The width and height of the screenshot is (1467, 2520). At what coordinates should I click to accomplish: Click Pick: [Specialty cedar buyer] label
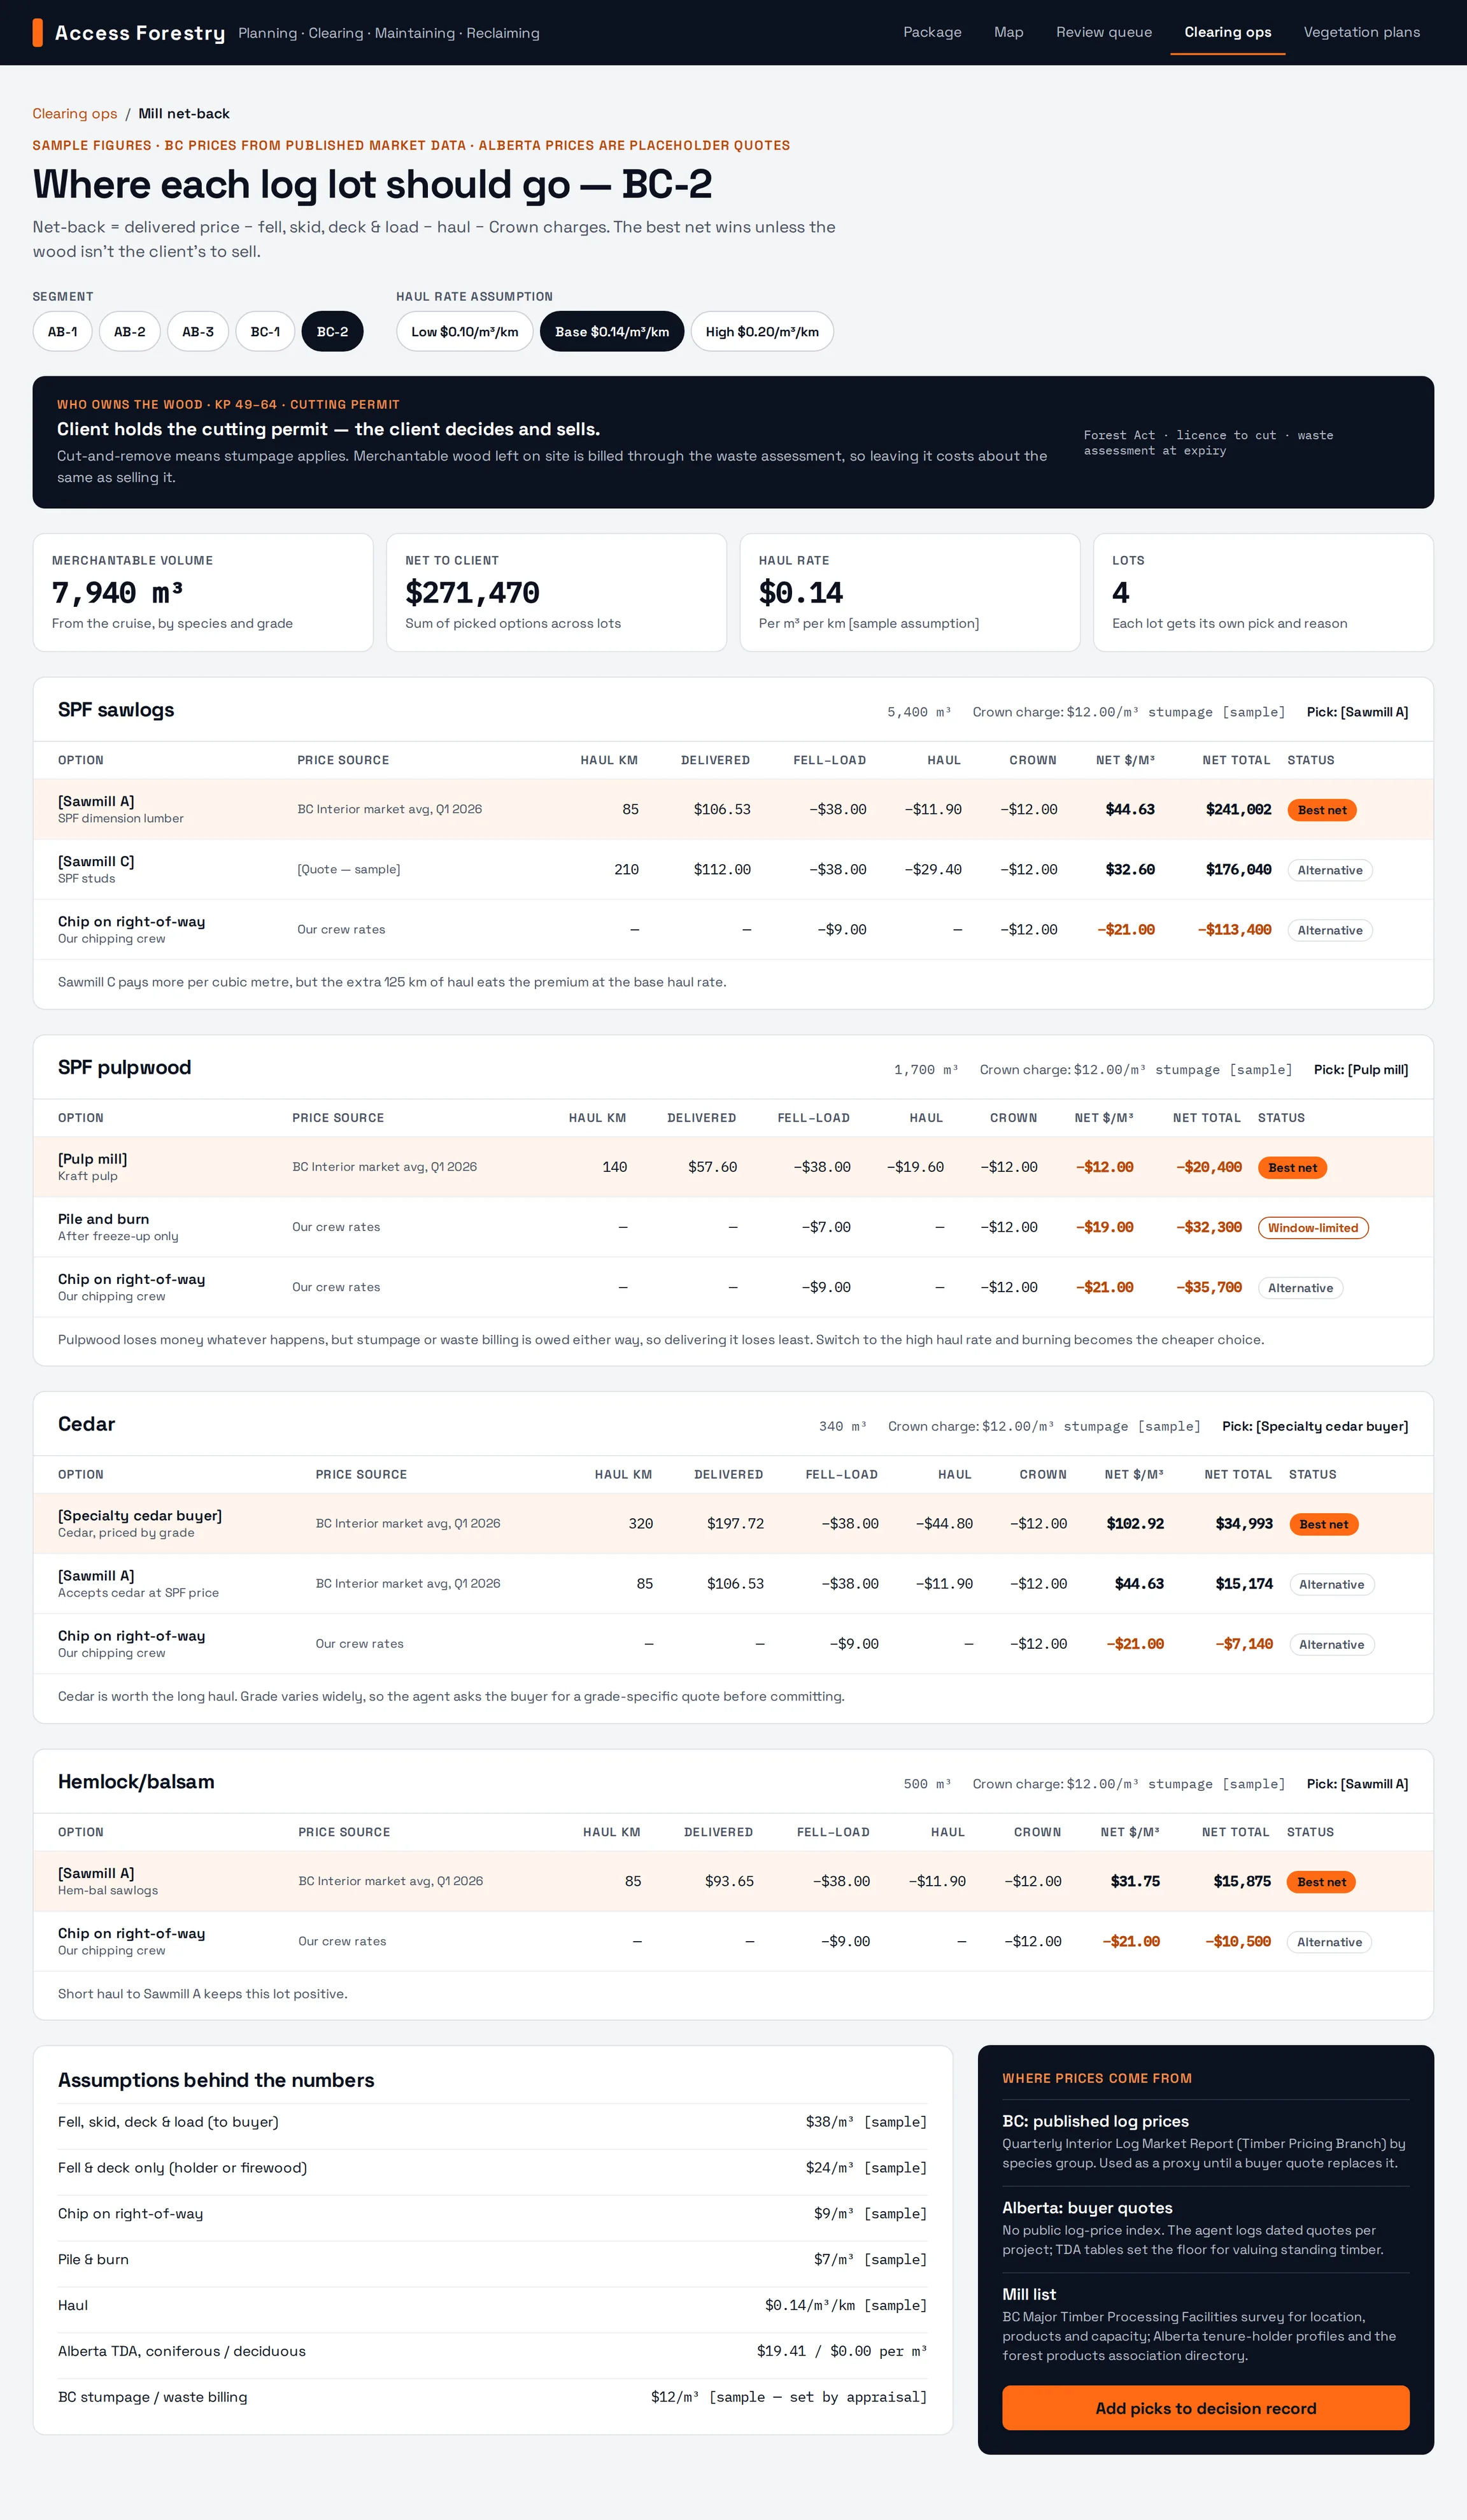click(1315, 1426)
